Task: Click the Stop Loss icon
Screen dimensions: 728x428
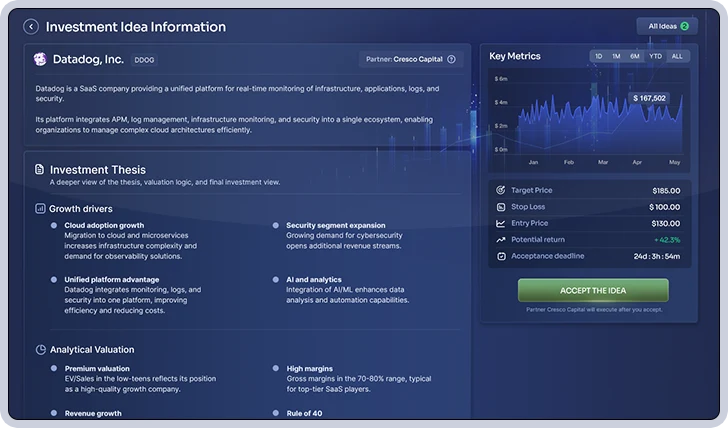Action: pos(500,207)
